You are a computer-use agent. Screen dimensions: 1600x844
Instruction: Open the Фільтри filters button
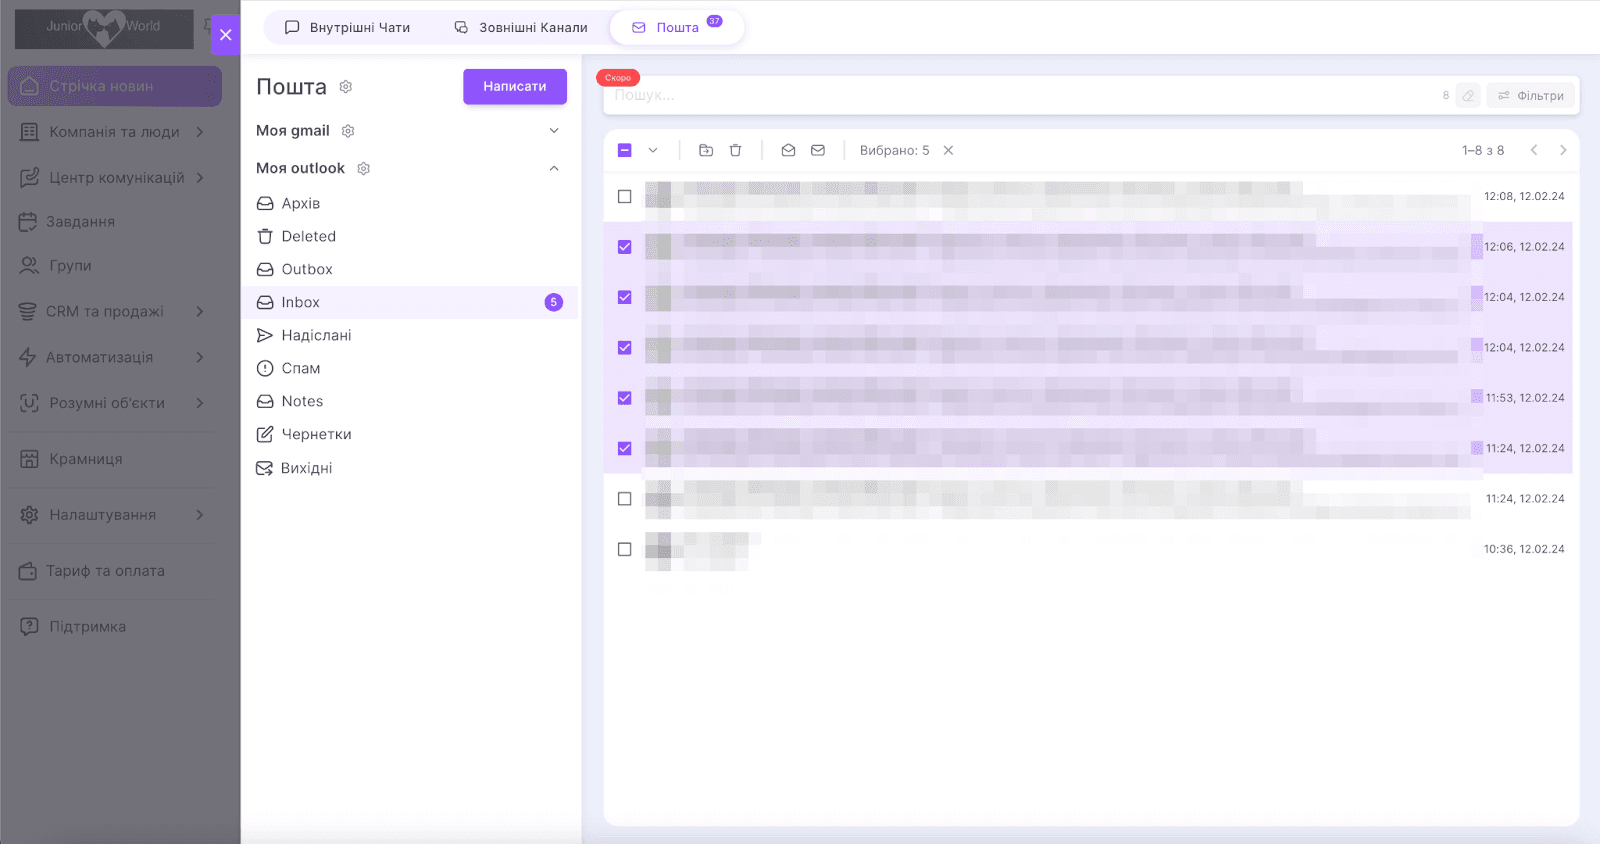click(1531, 96)
